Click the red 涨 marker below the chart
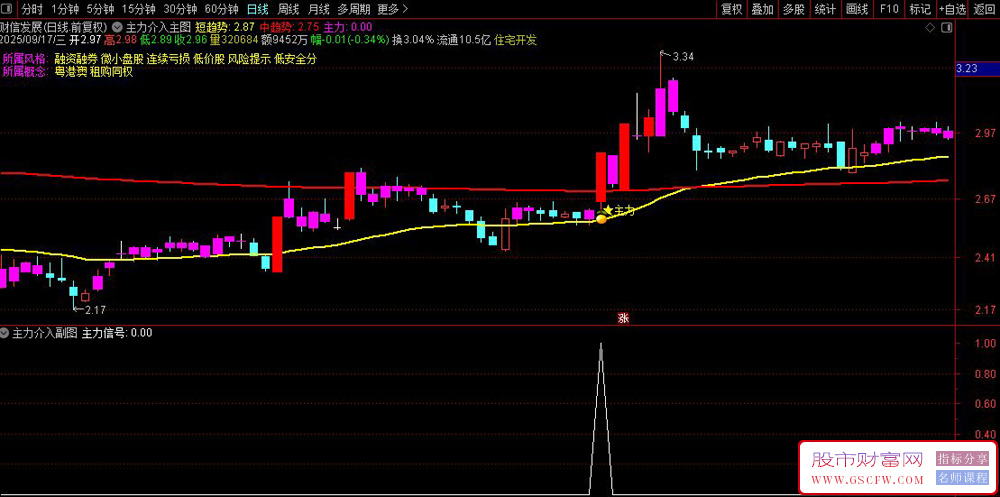This screenshot has width=1000, height=497. coord(623,319)
